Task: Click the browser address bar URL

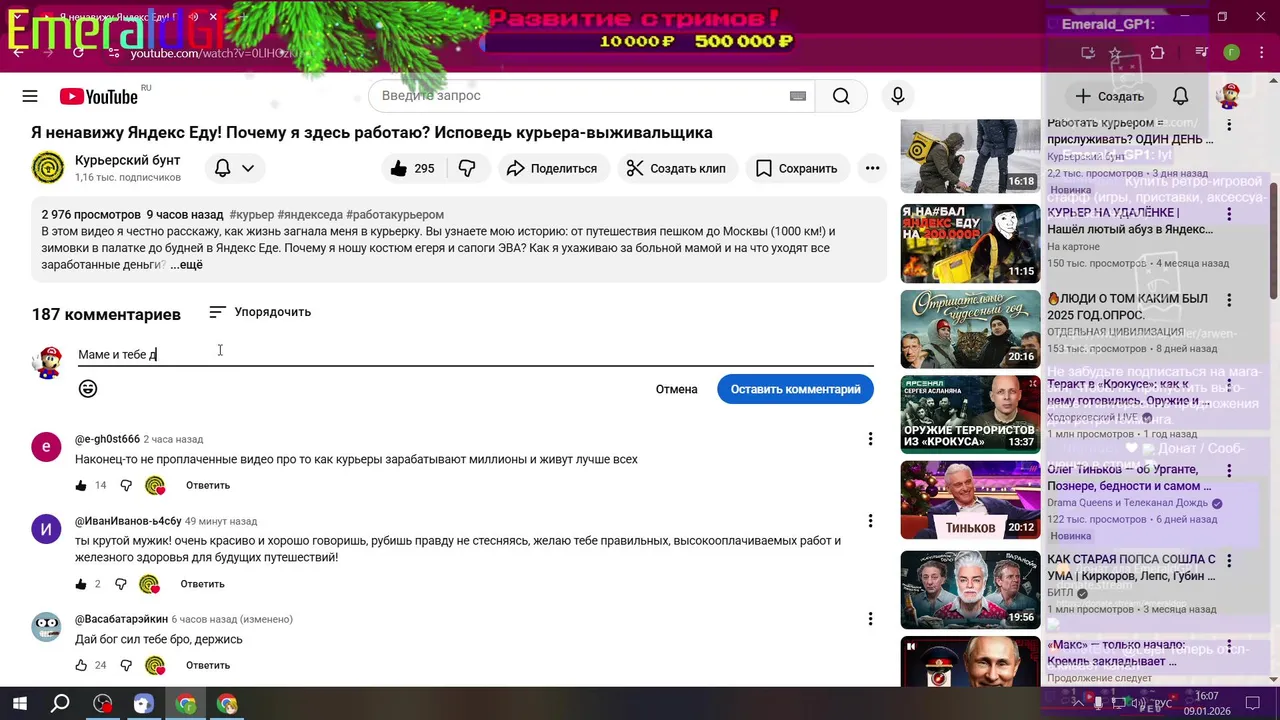Action: [x=215, y=52]
